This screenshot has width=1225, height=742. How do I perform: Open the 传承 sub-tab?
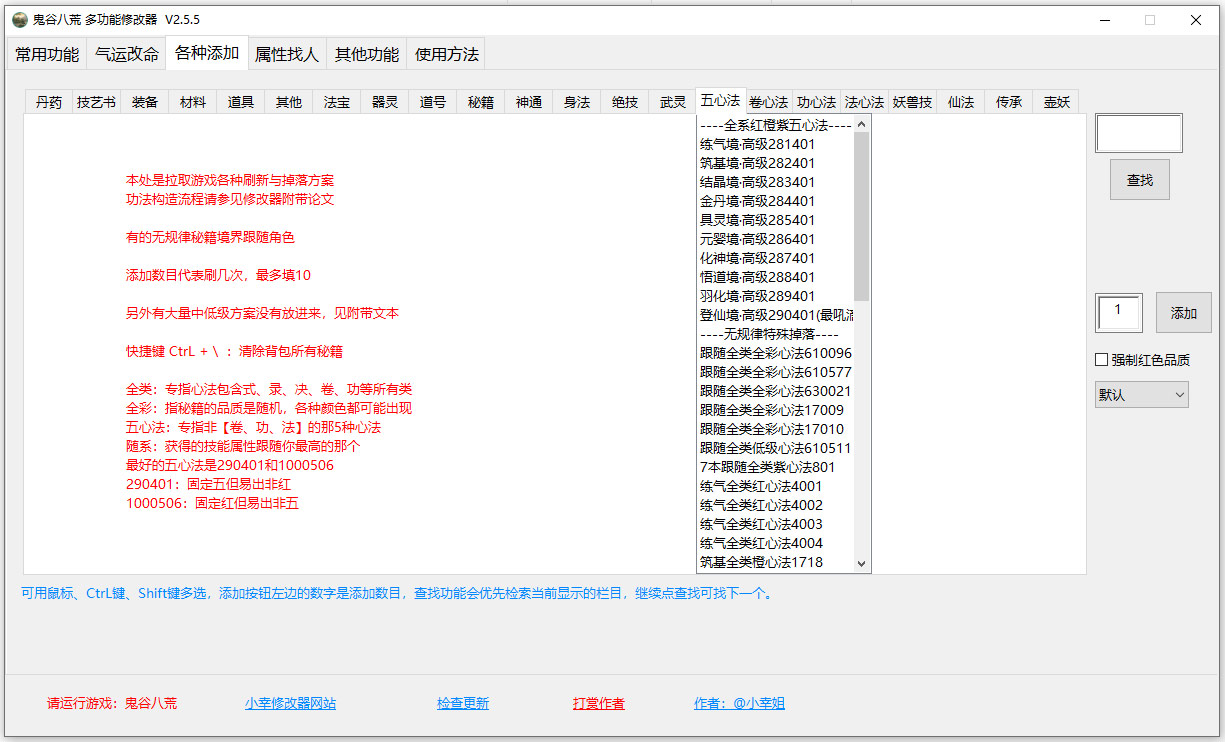click(1009, 102)
